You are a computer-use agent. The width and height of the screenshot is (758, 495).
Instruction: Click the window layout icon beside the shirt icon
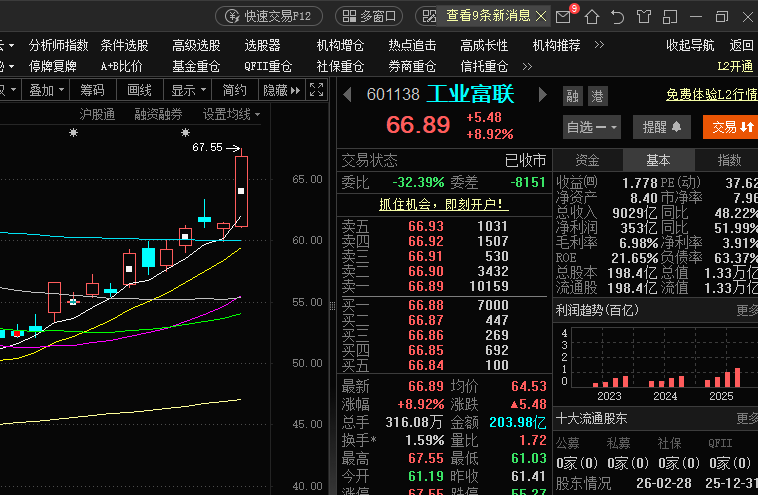[x=670, y=17]
